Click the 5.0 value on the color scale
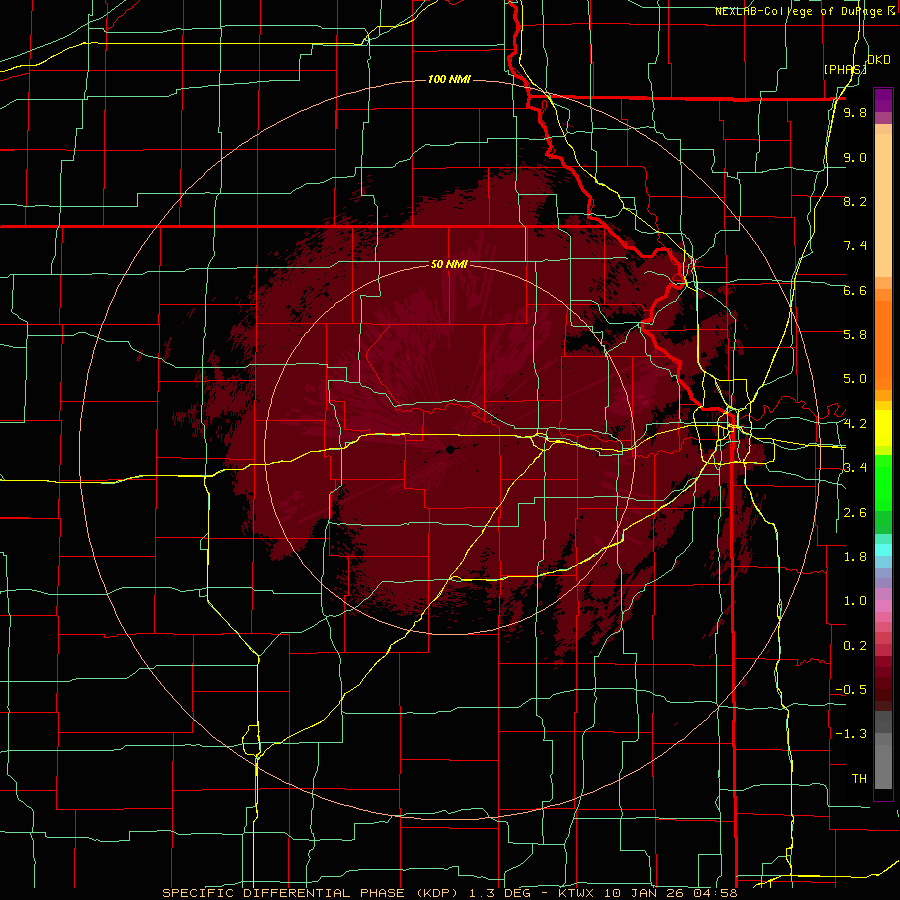 [855, 379]
